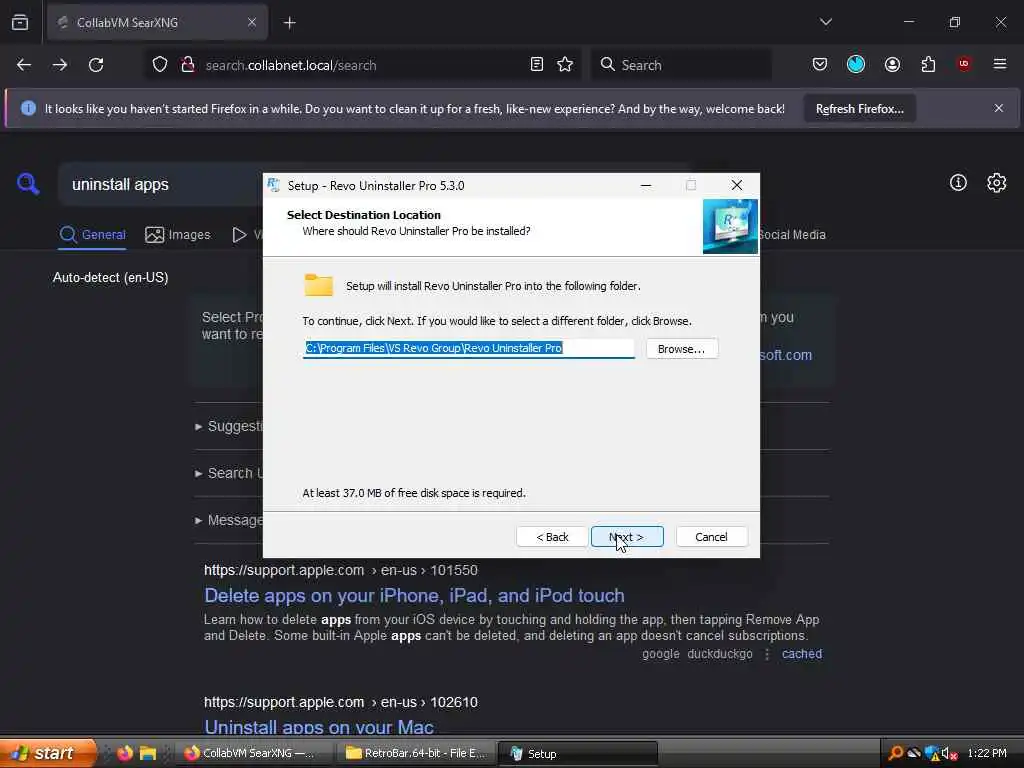
Task: Click the Refresh Firefox... button
Action: 859,109
